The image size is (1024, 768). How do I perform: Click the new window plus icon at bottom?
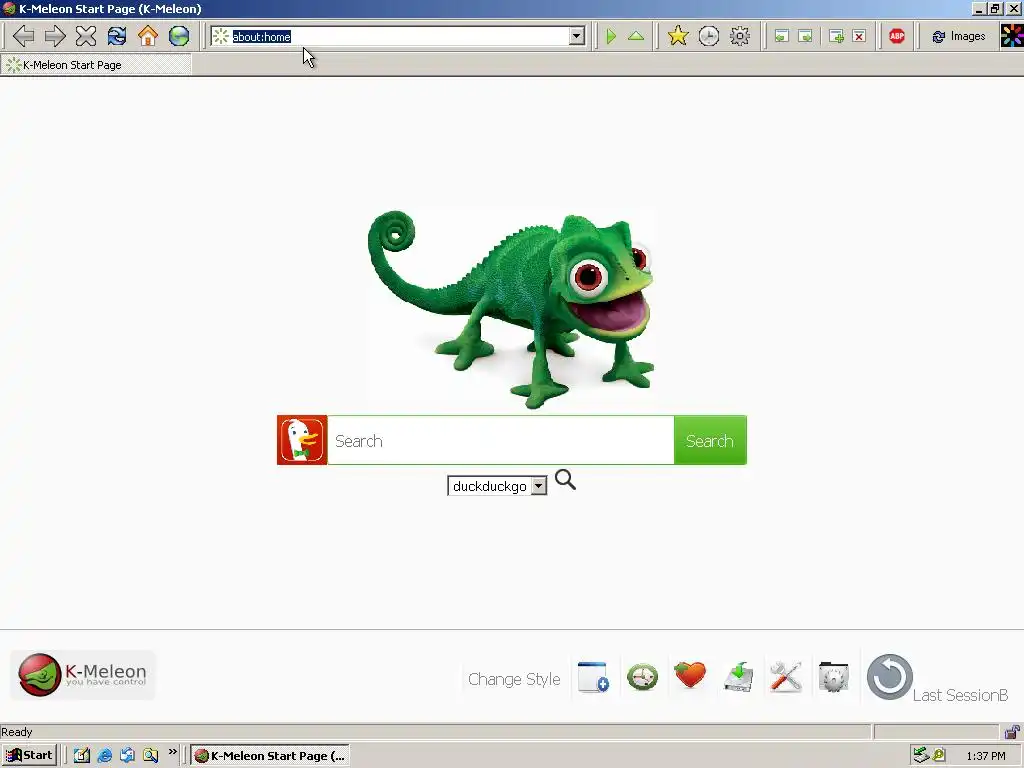594,677
